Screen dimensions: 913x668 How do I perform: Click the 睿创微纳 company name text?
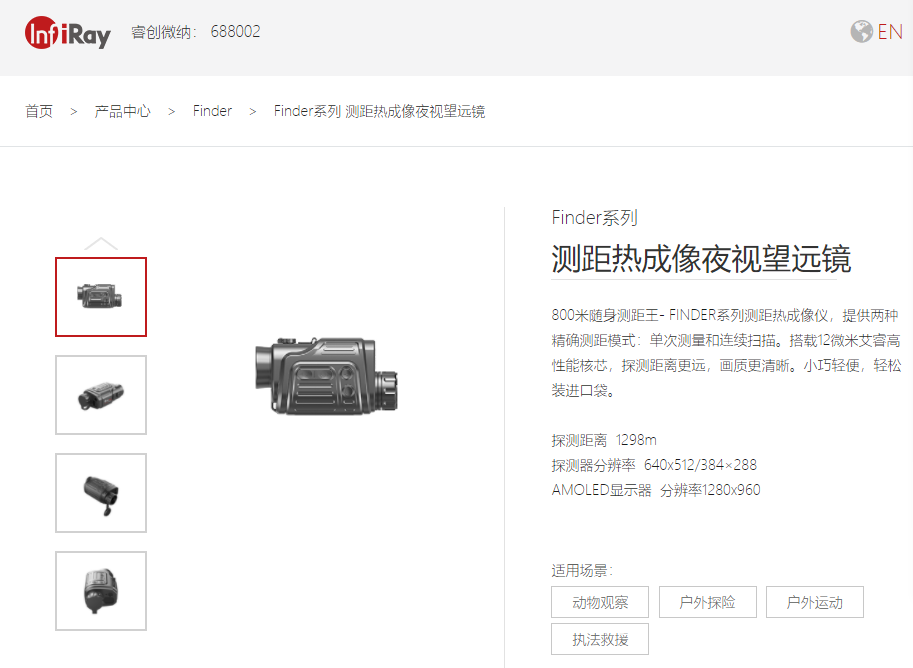pos(164,31)
